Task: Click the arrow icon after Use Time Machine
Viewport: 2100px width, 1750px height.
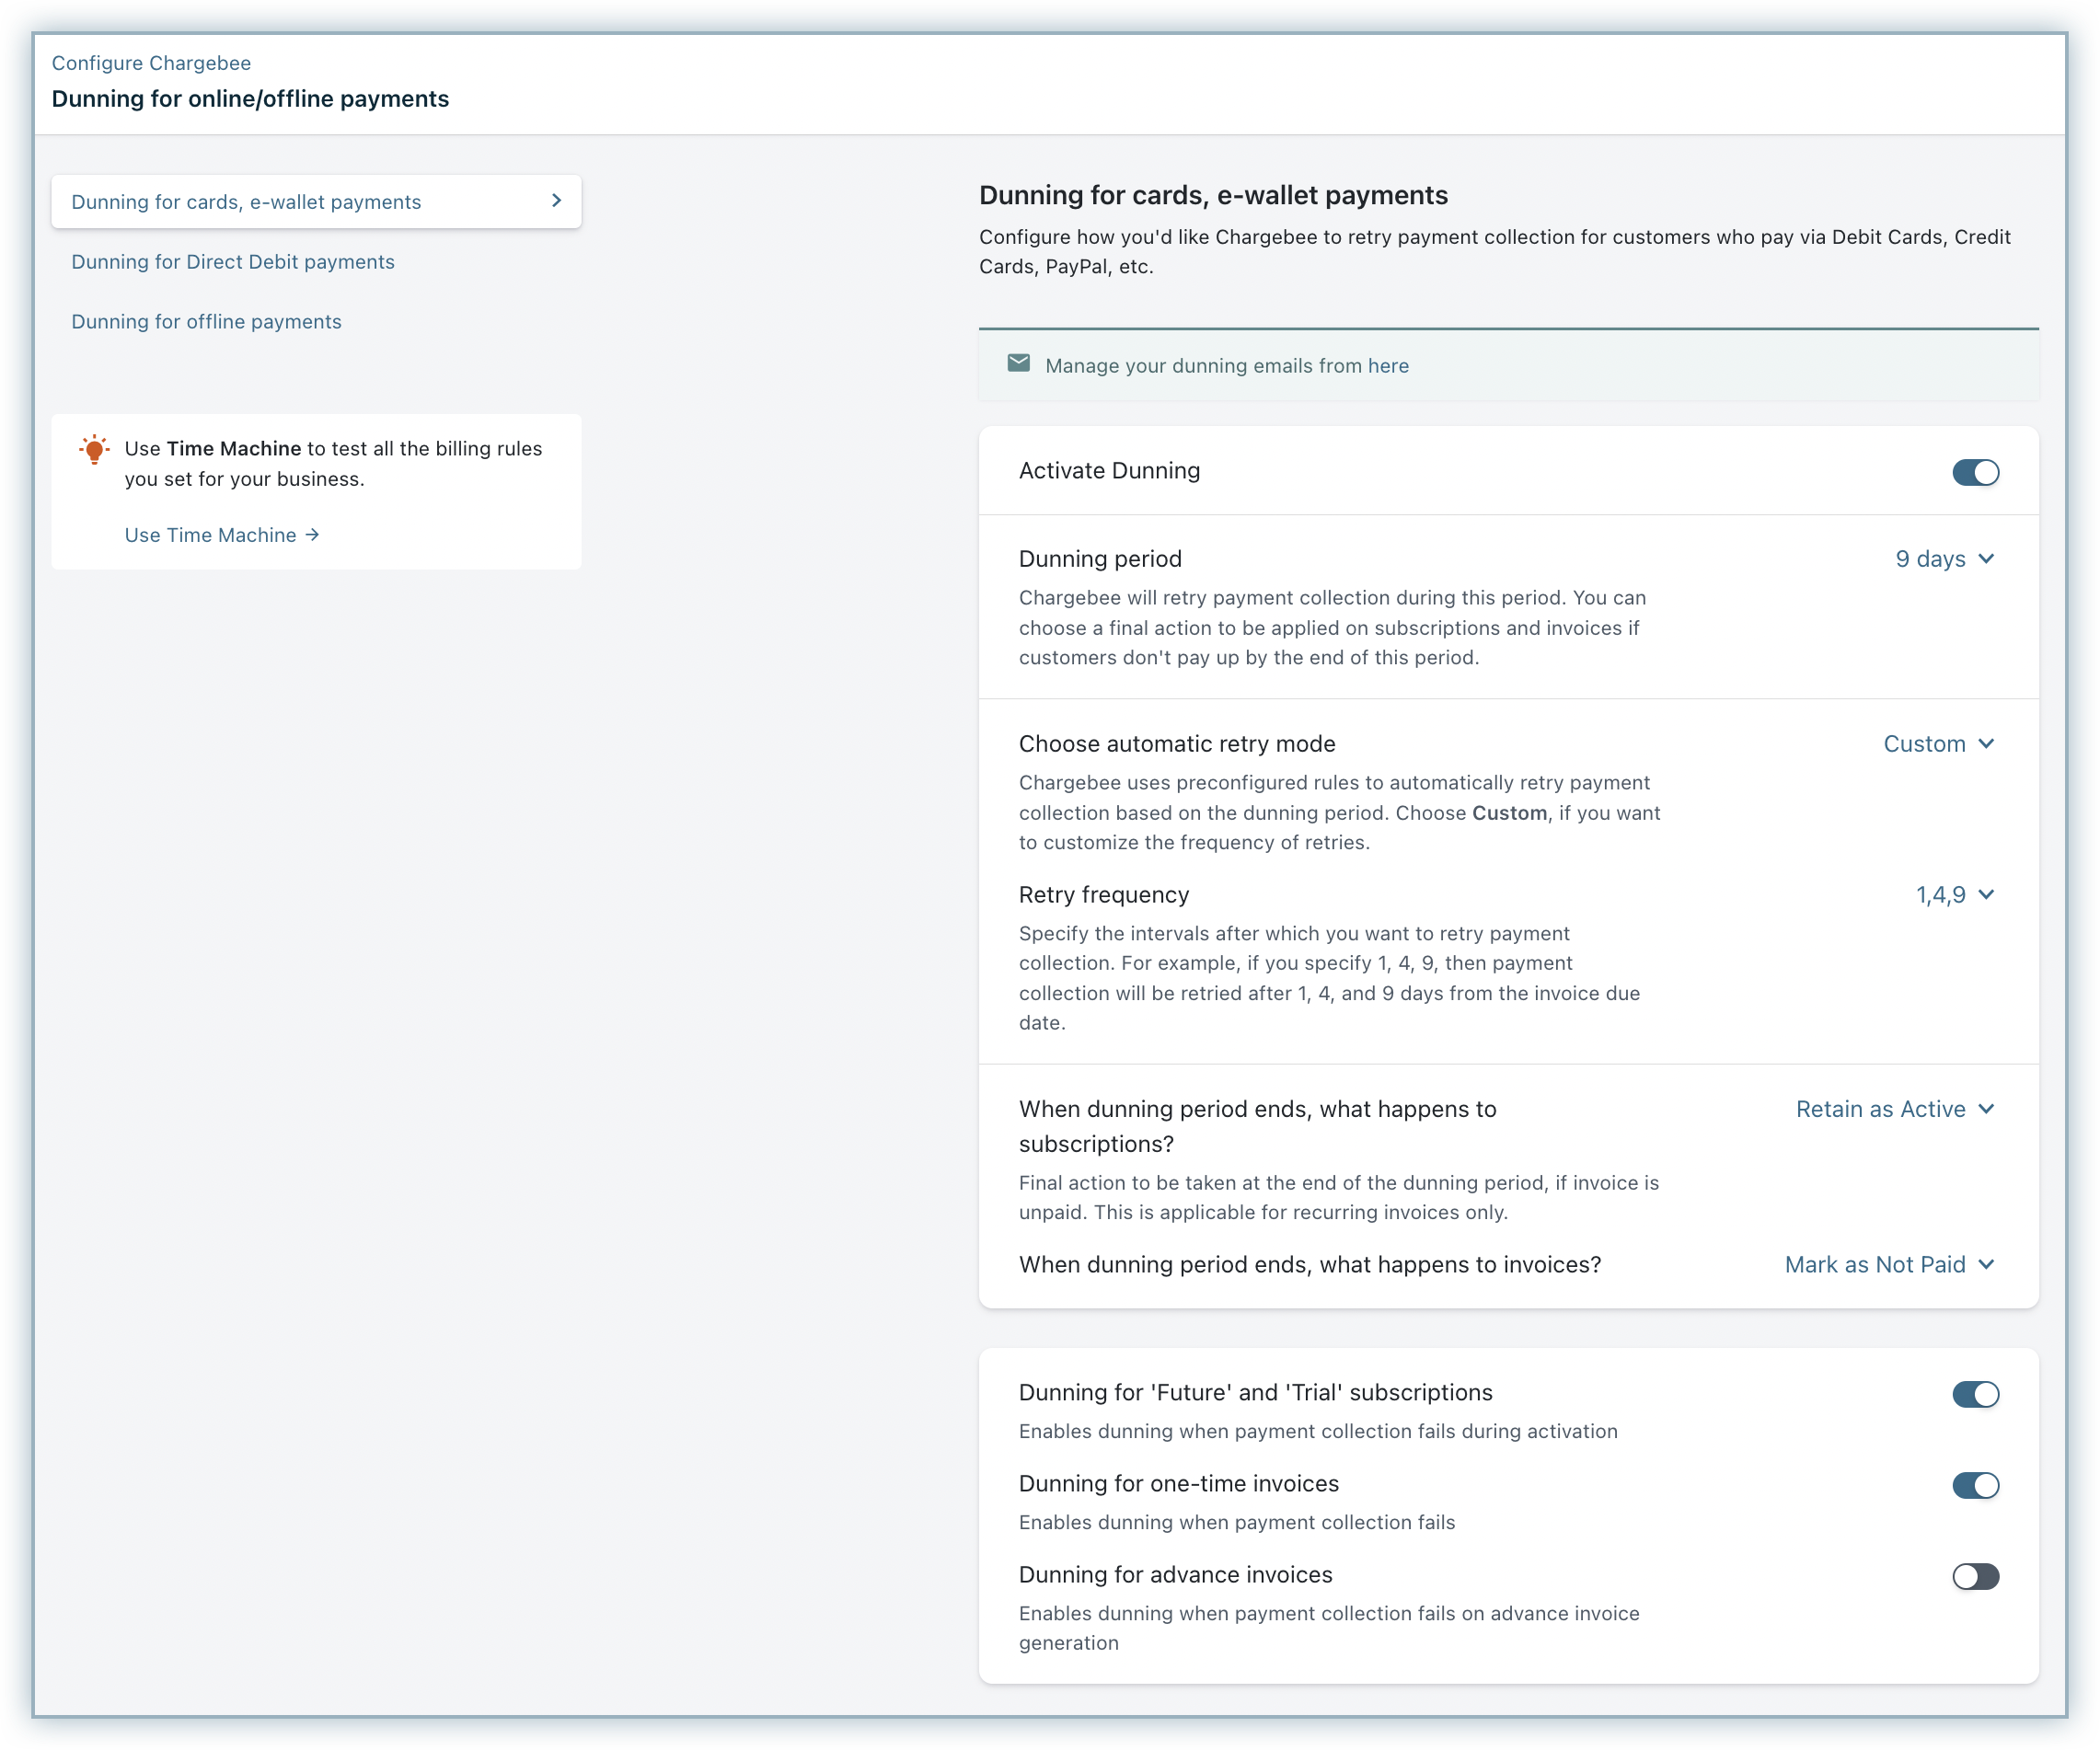Action: tap(313, 535)
